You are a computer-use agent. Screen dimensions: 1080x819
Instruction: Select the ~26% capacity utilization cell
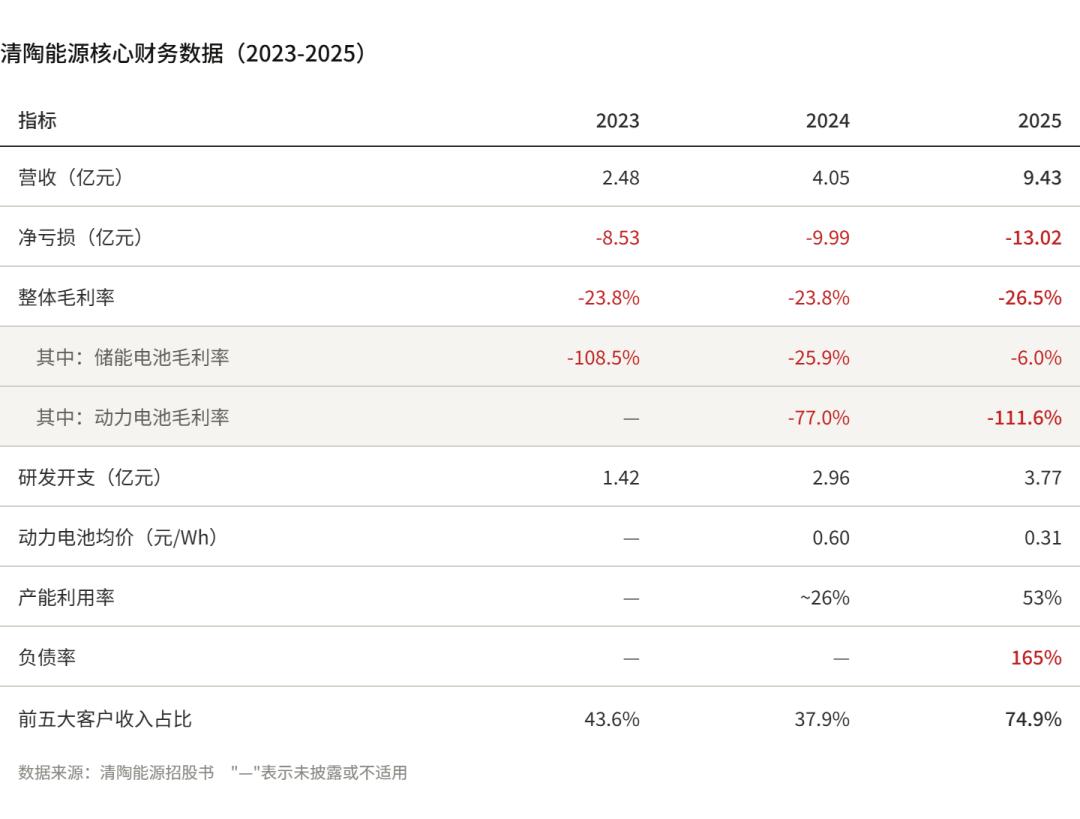tap(824, 598)
